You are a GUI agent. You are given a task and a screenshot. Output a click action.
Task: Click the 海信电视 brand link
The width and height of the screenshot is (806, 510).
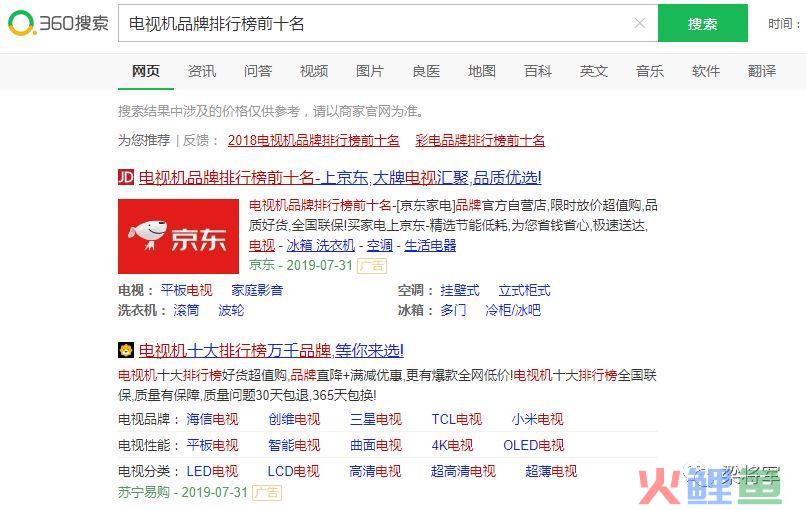coord(212,419)
